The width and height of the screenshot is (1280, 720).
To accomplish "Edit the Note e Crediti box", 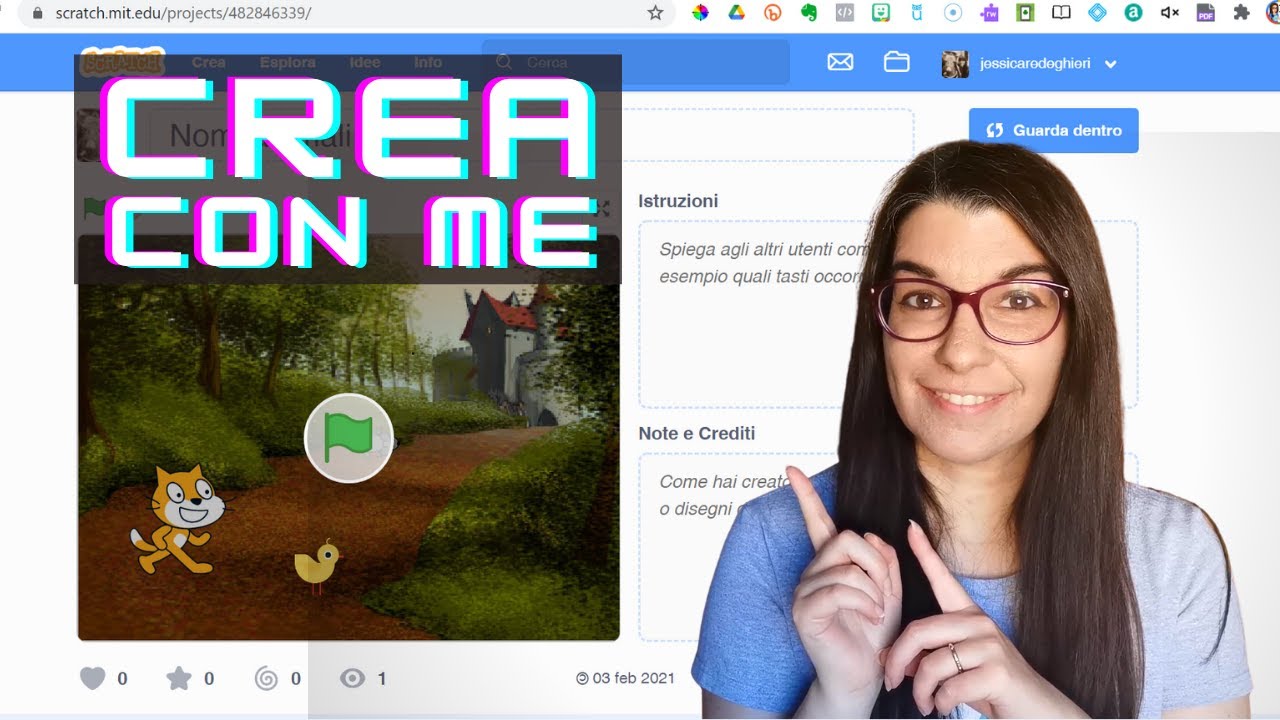I will point(888,547).
